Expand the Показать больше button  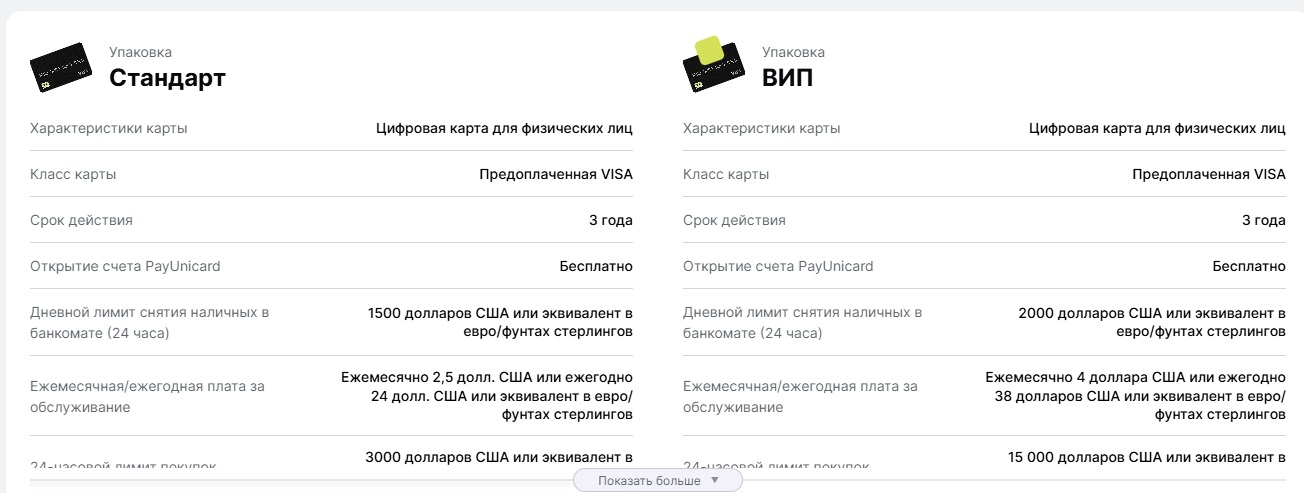tap(658, 481)
